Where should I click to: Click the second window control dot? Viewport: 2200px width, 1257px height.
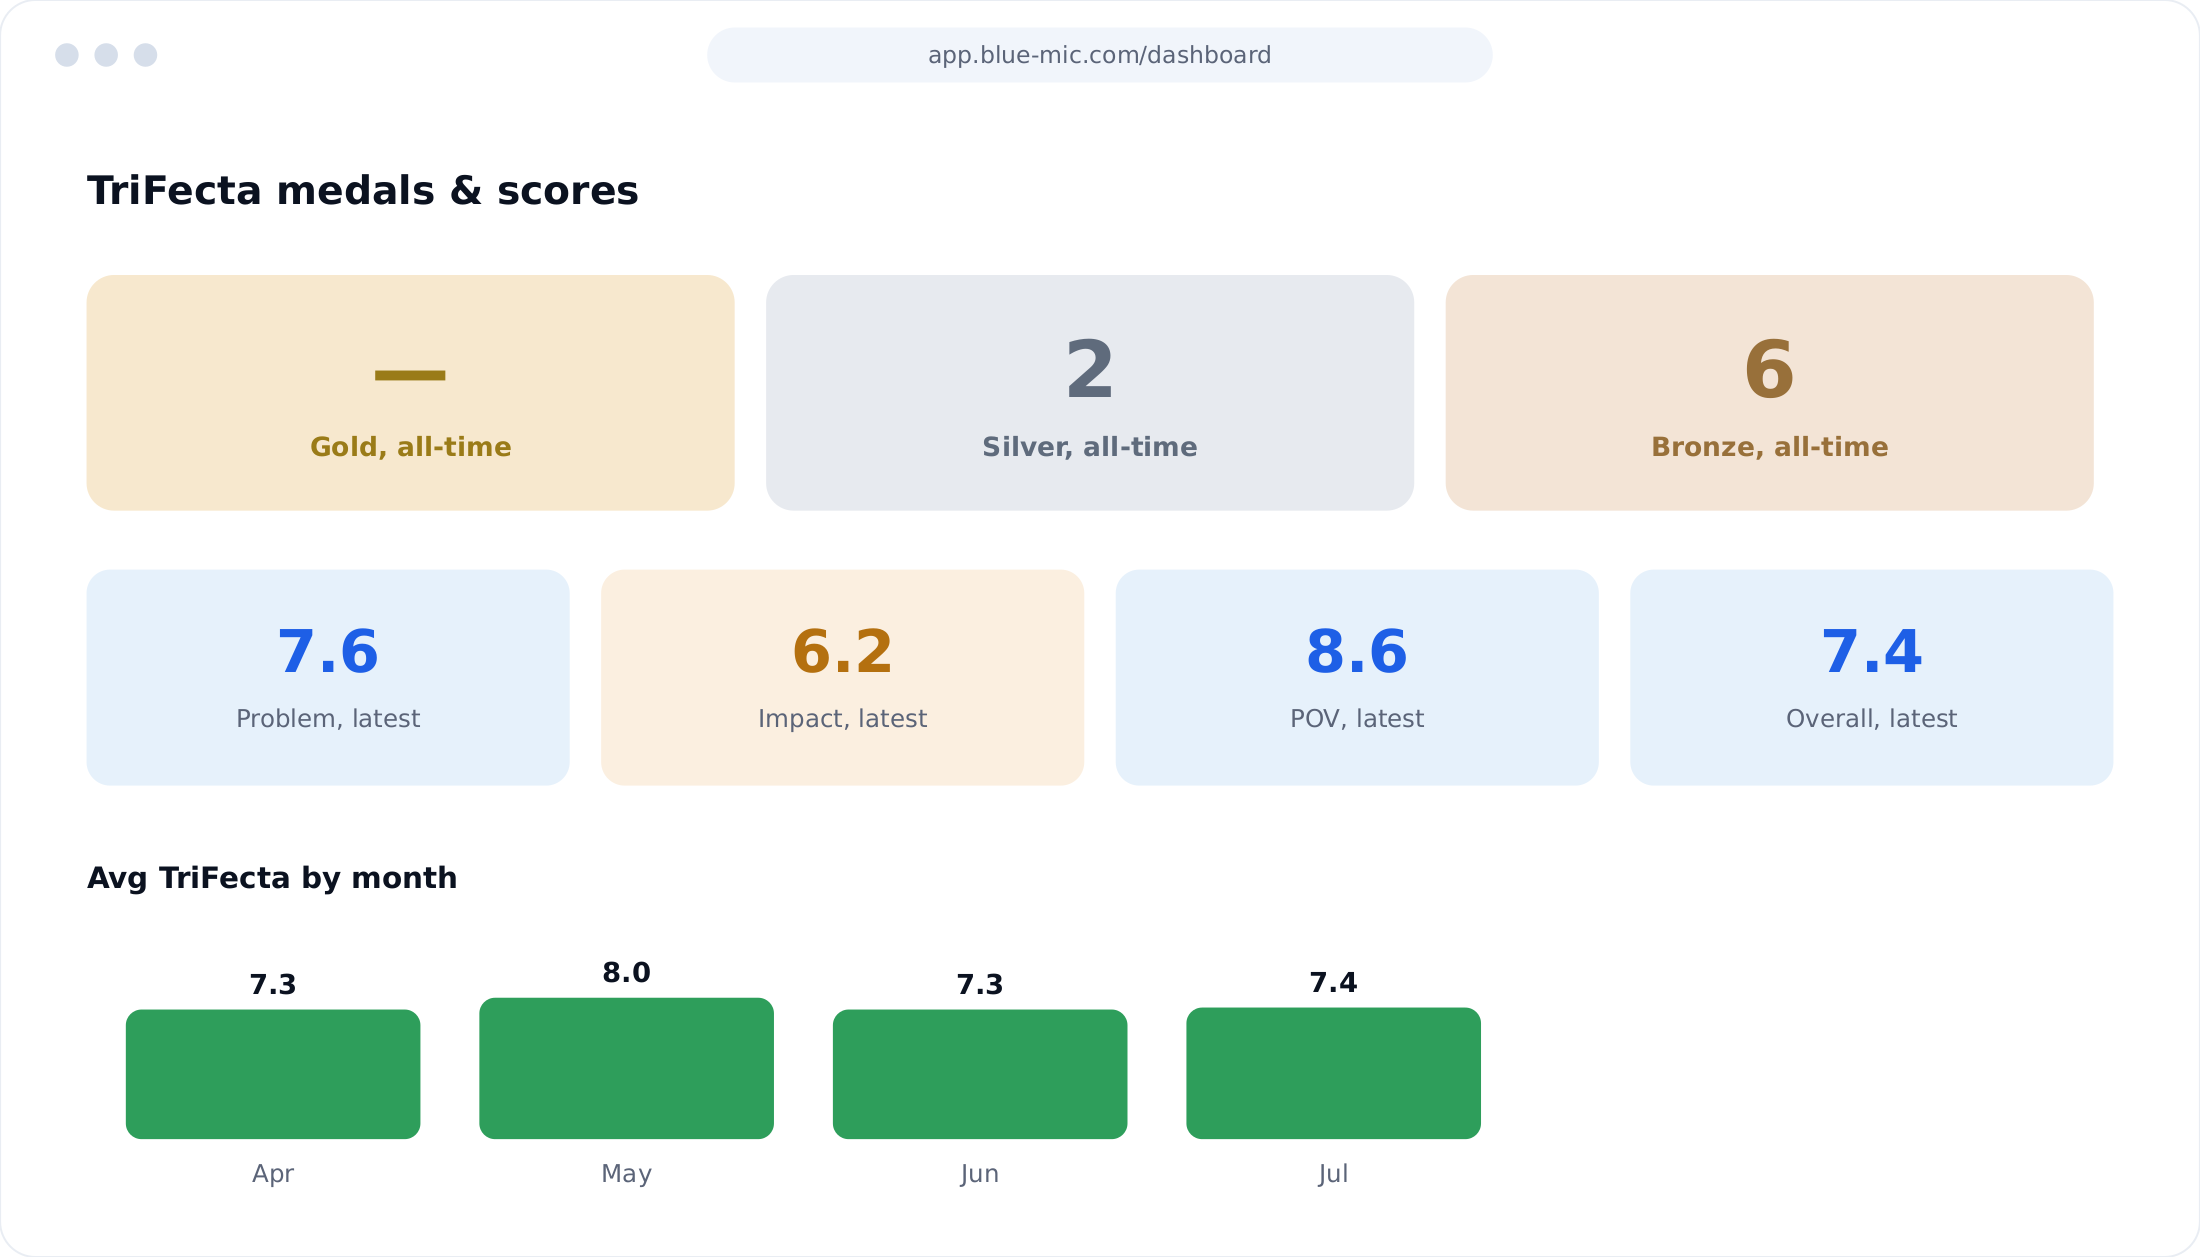pyautogui.click(x=106, y=55)
